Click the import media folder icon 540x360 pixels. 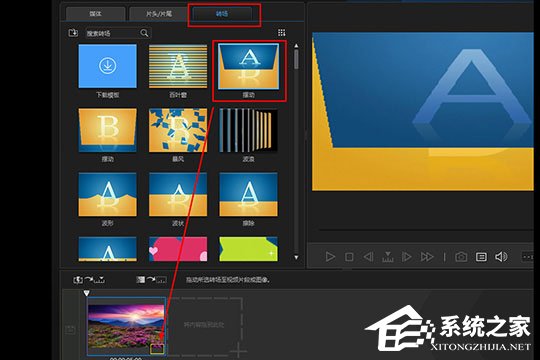coord(73,33)
